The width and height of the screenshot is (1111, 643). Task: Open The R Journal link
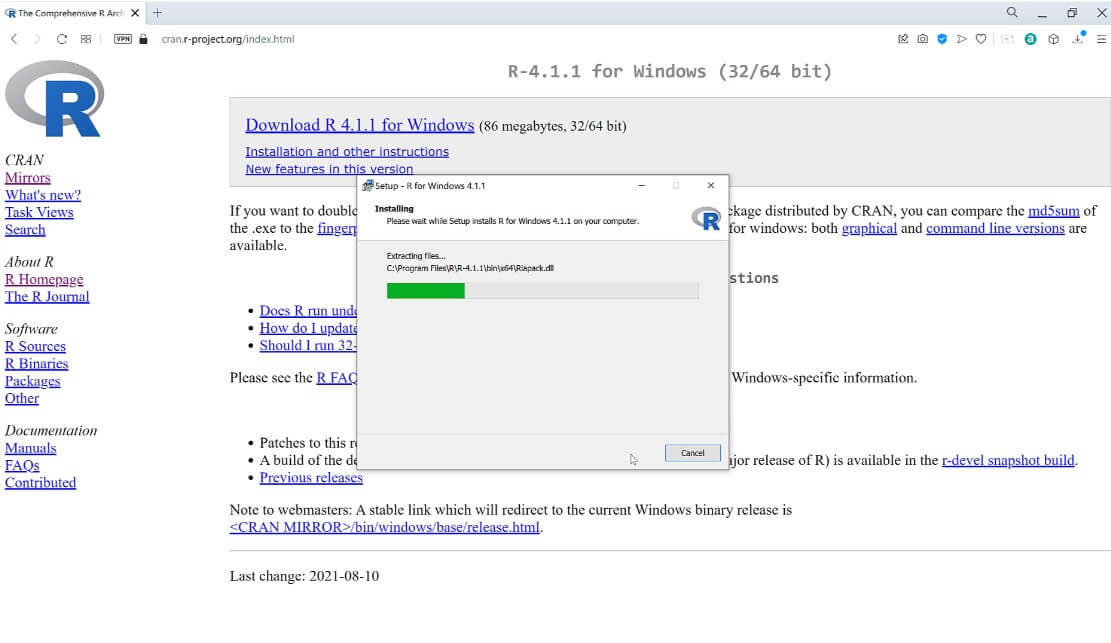click(x=47, y=296)
